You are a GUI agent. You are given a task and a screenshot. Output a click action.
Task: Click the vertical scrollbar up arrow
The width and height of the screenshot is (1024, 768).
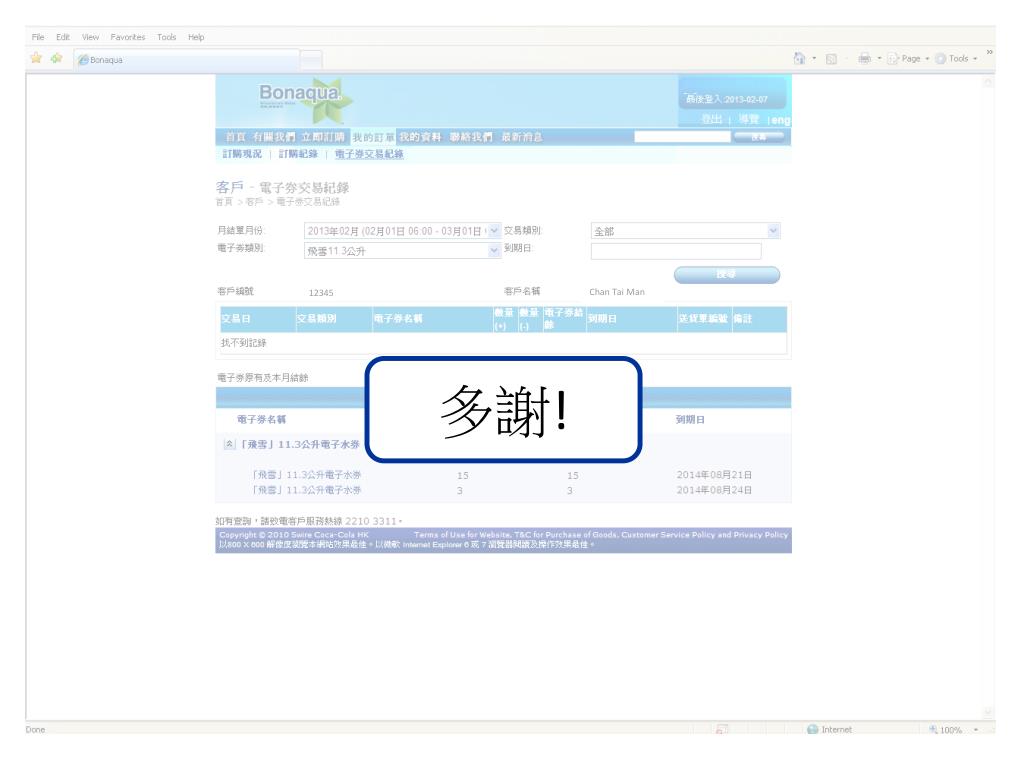[989, 83]
